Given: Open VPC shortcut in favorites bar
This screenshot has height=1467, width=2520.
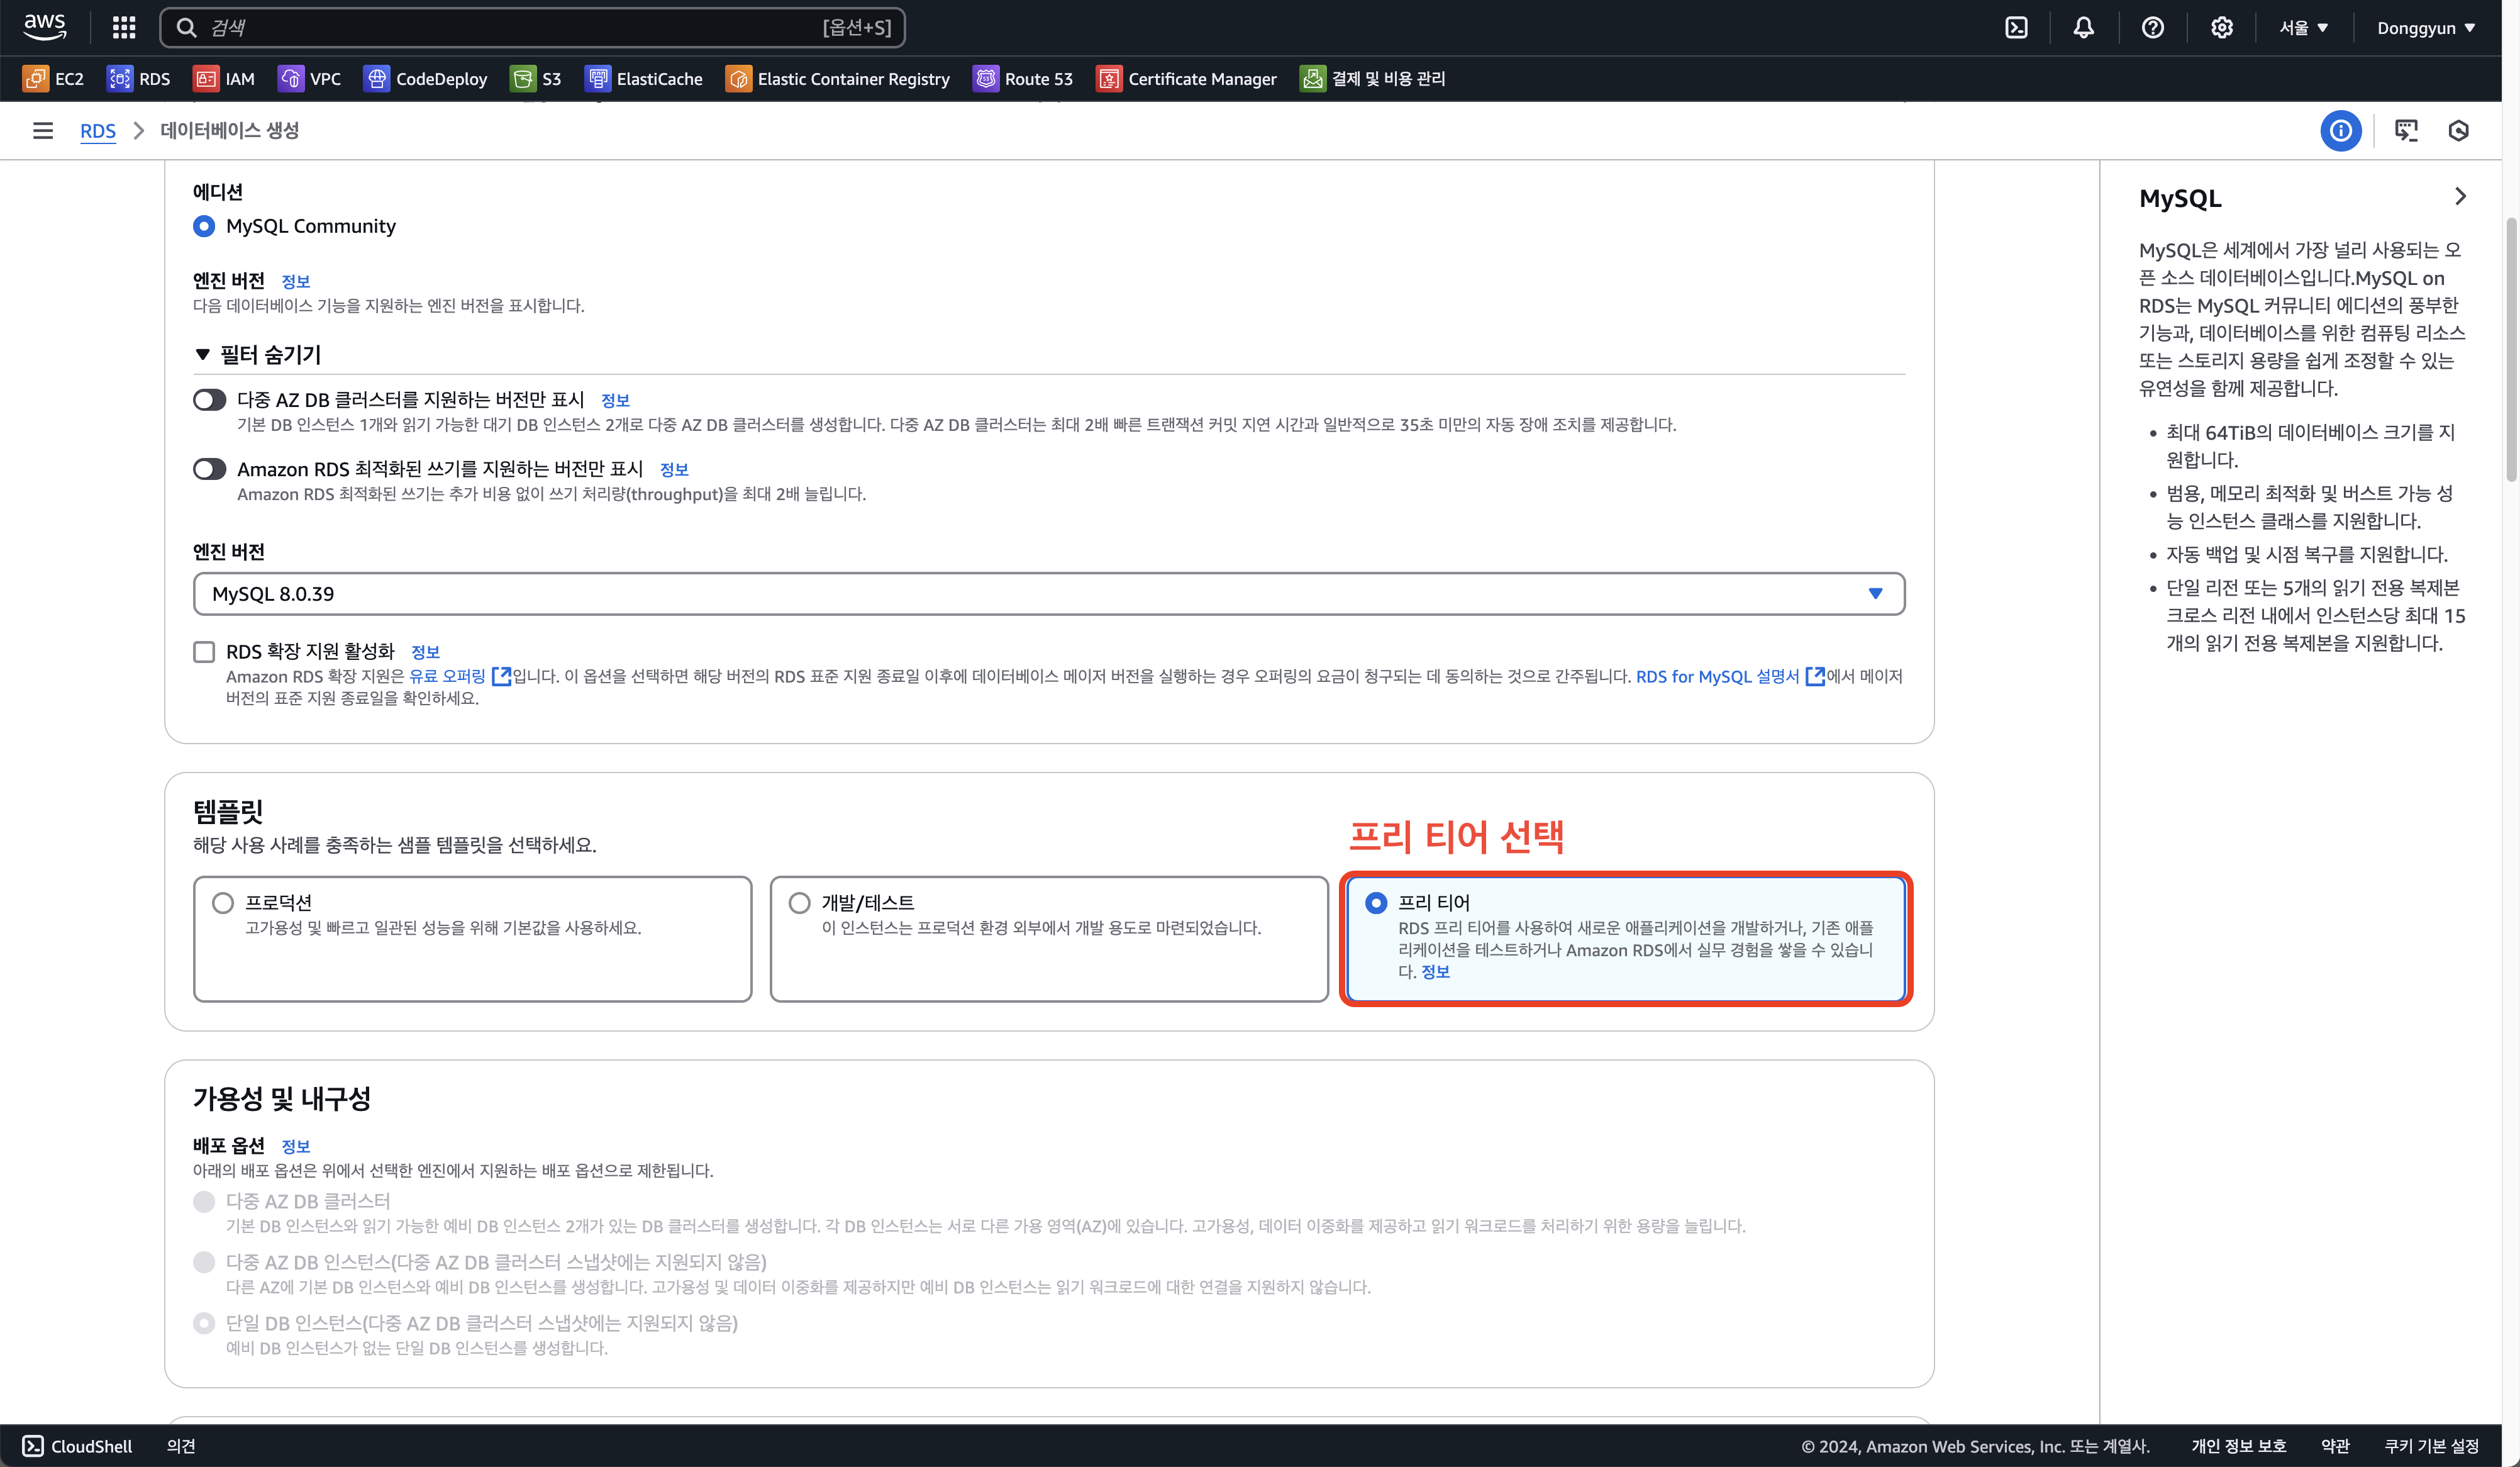Looking at the screenshot, I should tap(310, 78).
